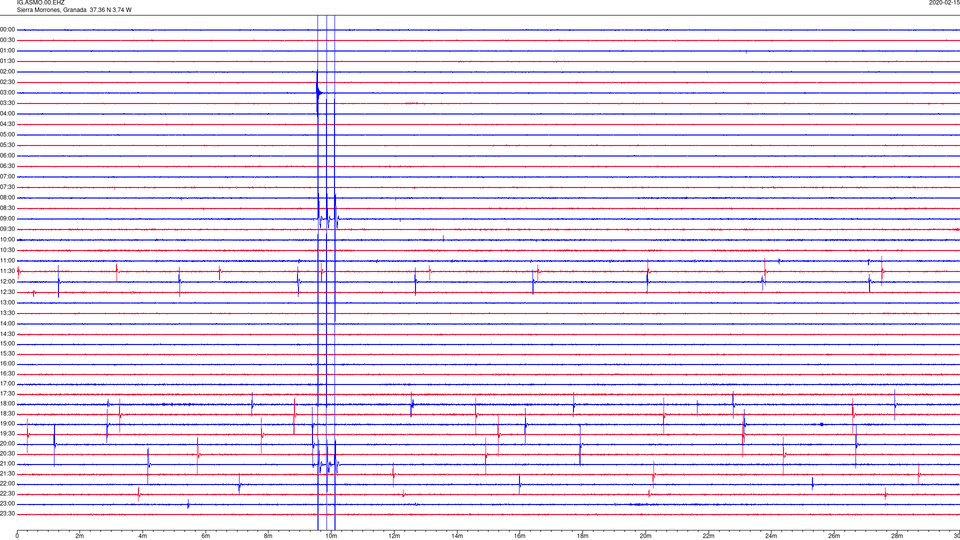Image resolution: width=960 pixels, height=540 pixels.
Task: Select the 21:00 trace time label
Action: pyautogui.click(x=7, y=463)
